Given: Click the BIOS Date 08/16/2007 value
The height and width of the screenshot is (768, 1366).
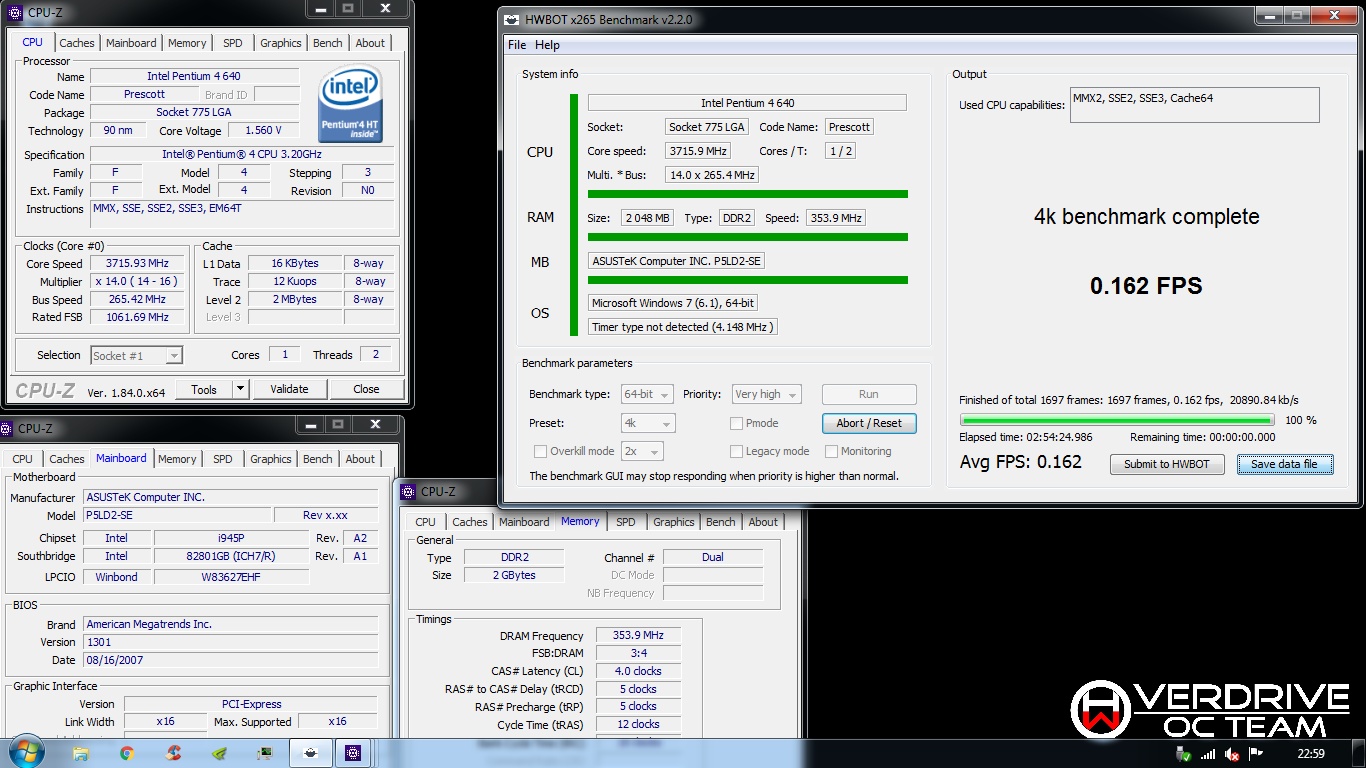Looking at the screenshot, I should click(x=231, y=660).
